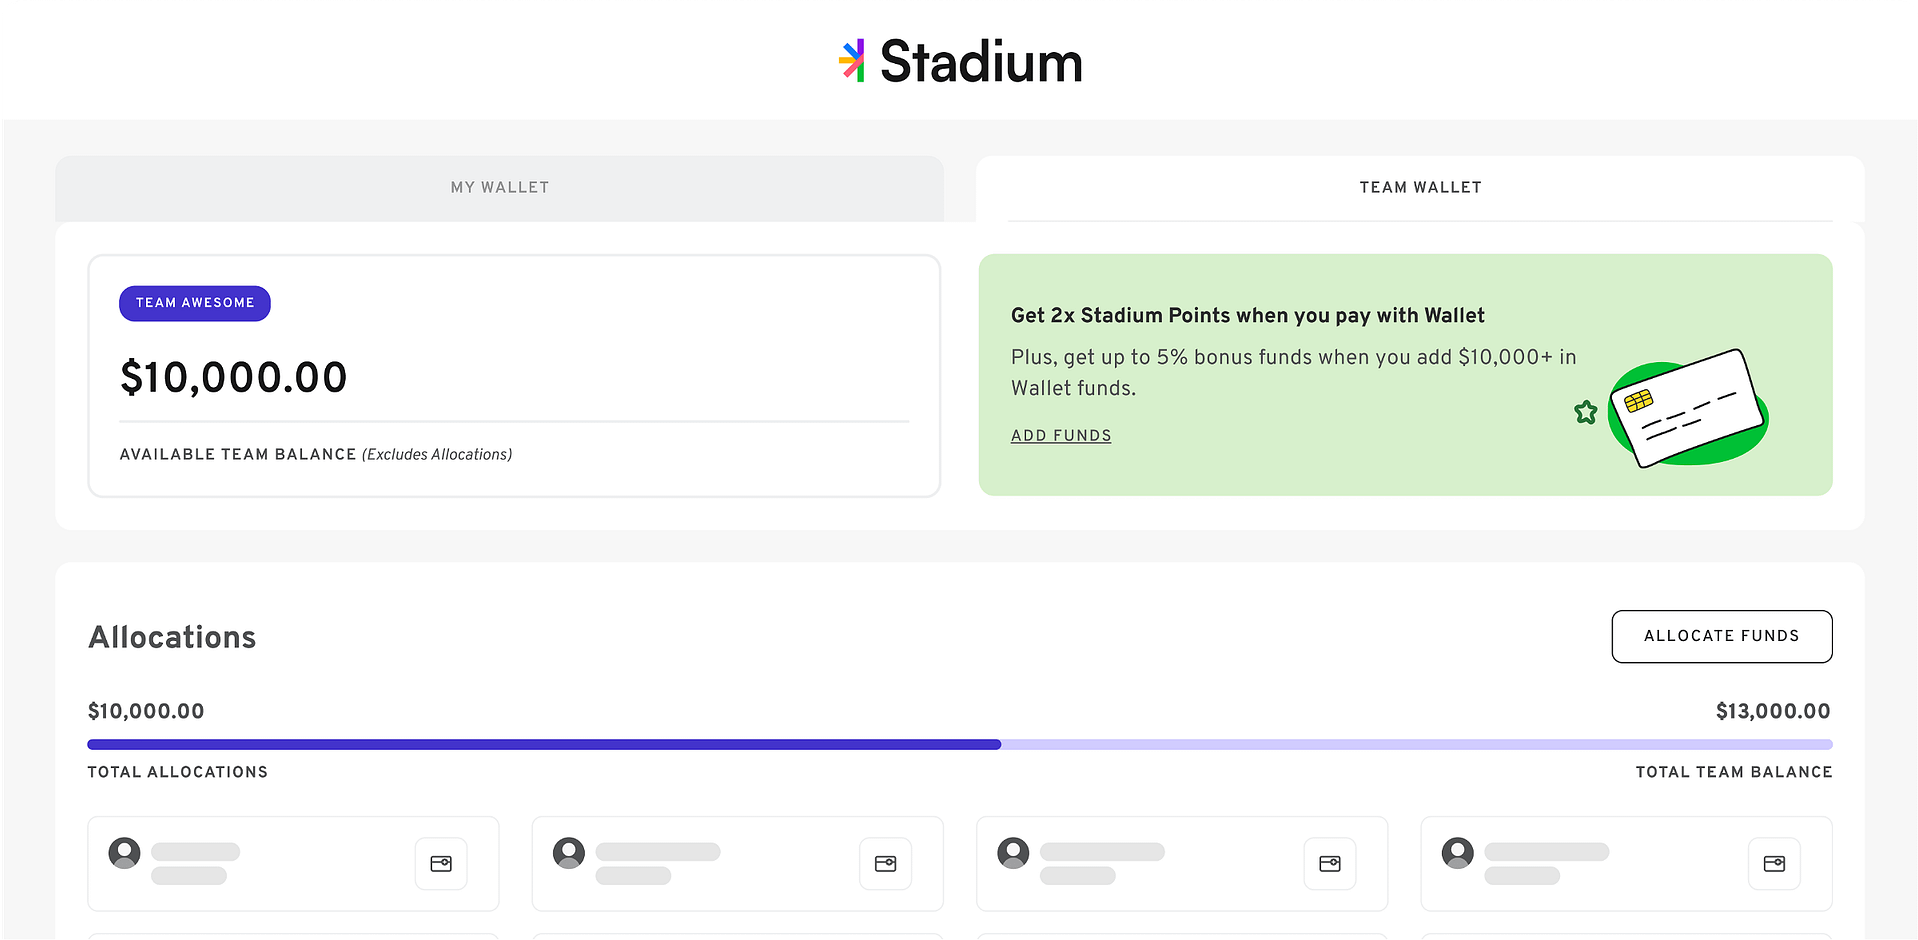Click the $13,000.00 total team balance amount
Screen dimensions: 1918x940
(1772, 711)
